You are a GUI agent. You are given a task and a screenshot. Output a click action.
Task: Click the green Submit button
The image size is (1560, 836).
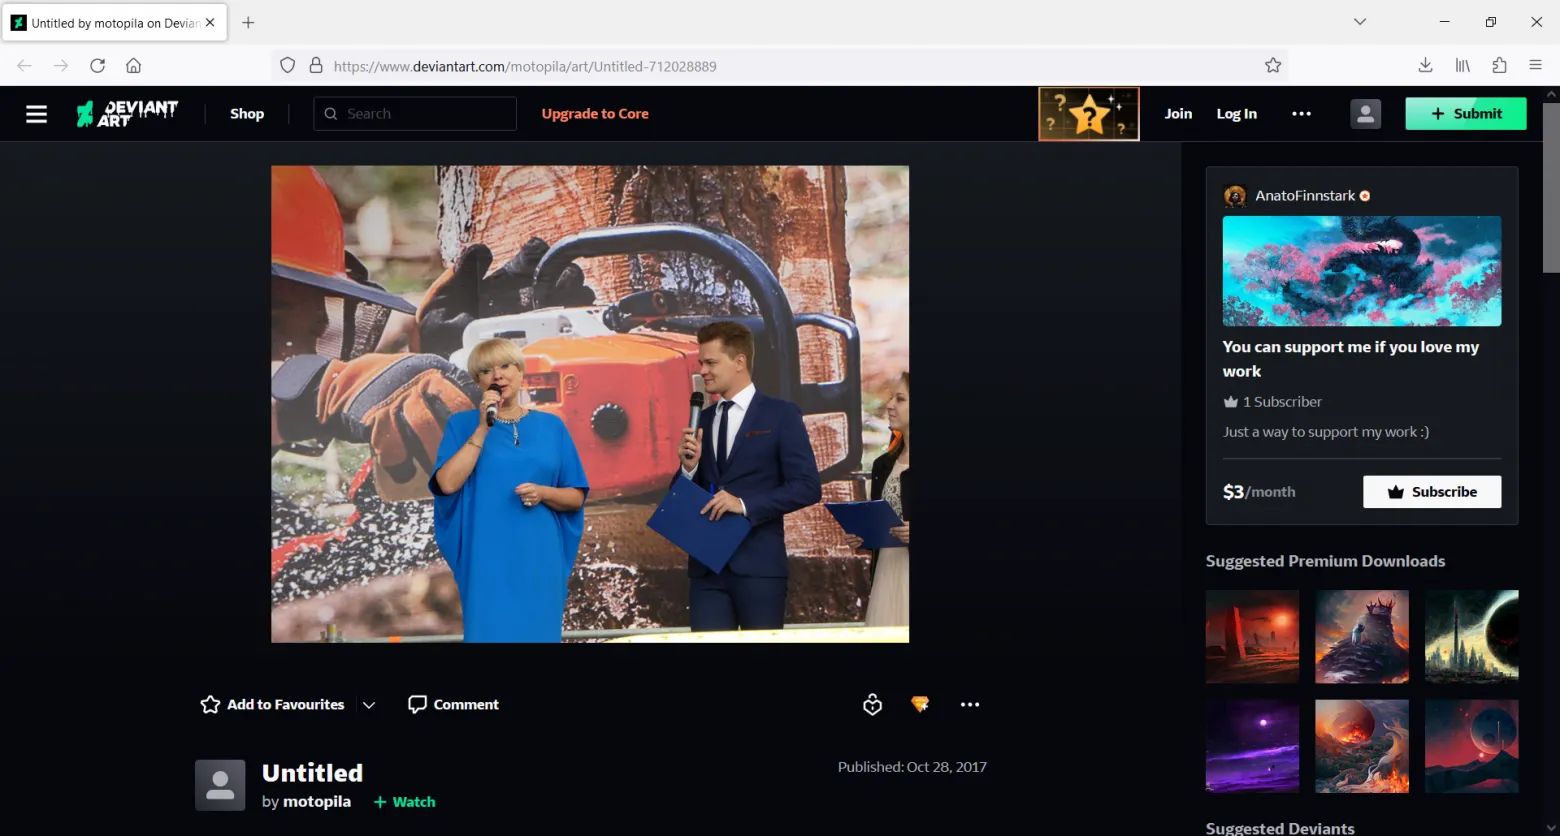click(1466, 114)
